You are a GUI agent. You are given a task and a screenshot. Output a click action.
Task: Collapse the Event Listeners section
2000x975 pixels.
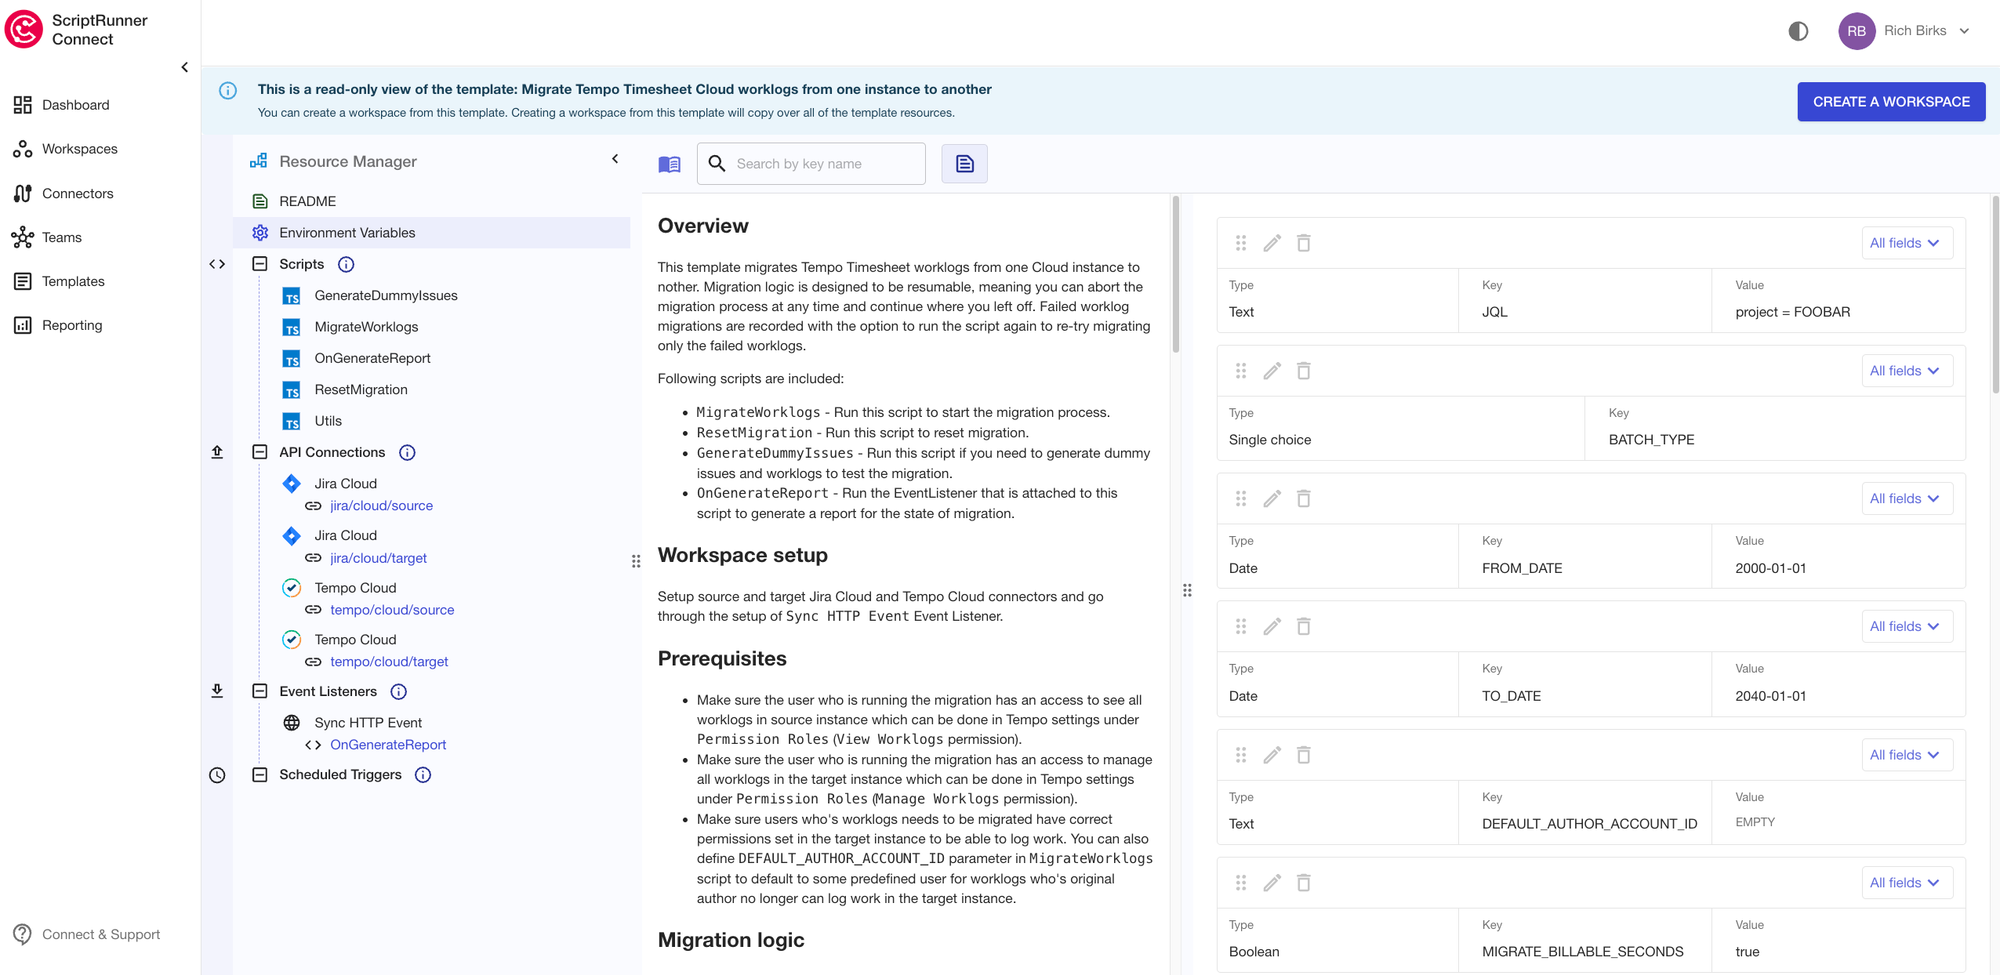(x=260, y=691)
